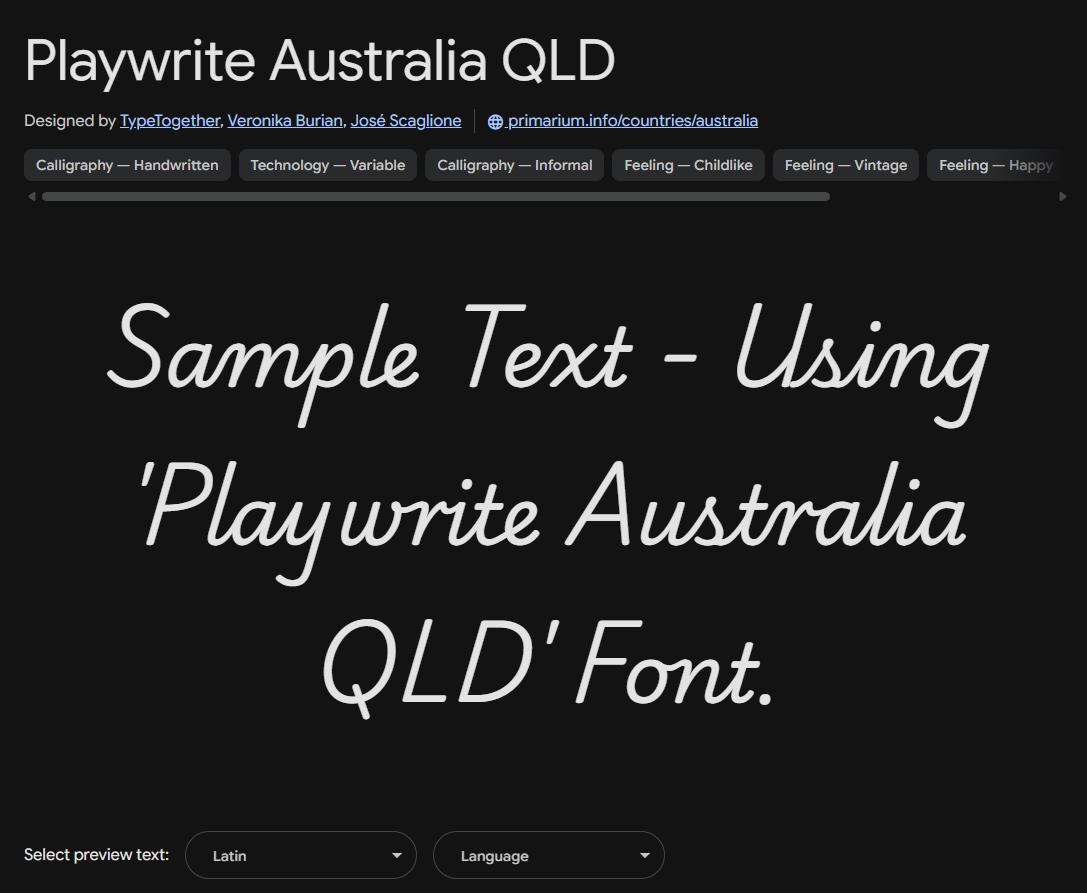1087x893 pixels.
Task: Open the Veronika Burian designer link
Action: 285,121
